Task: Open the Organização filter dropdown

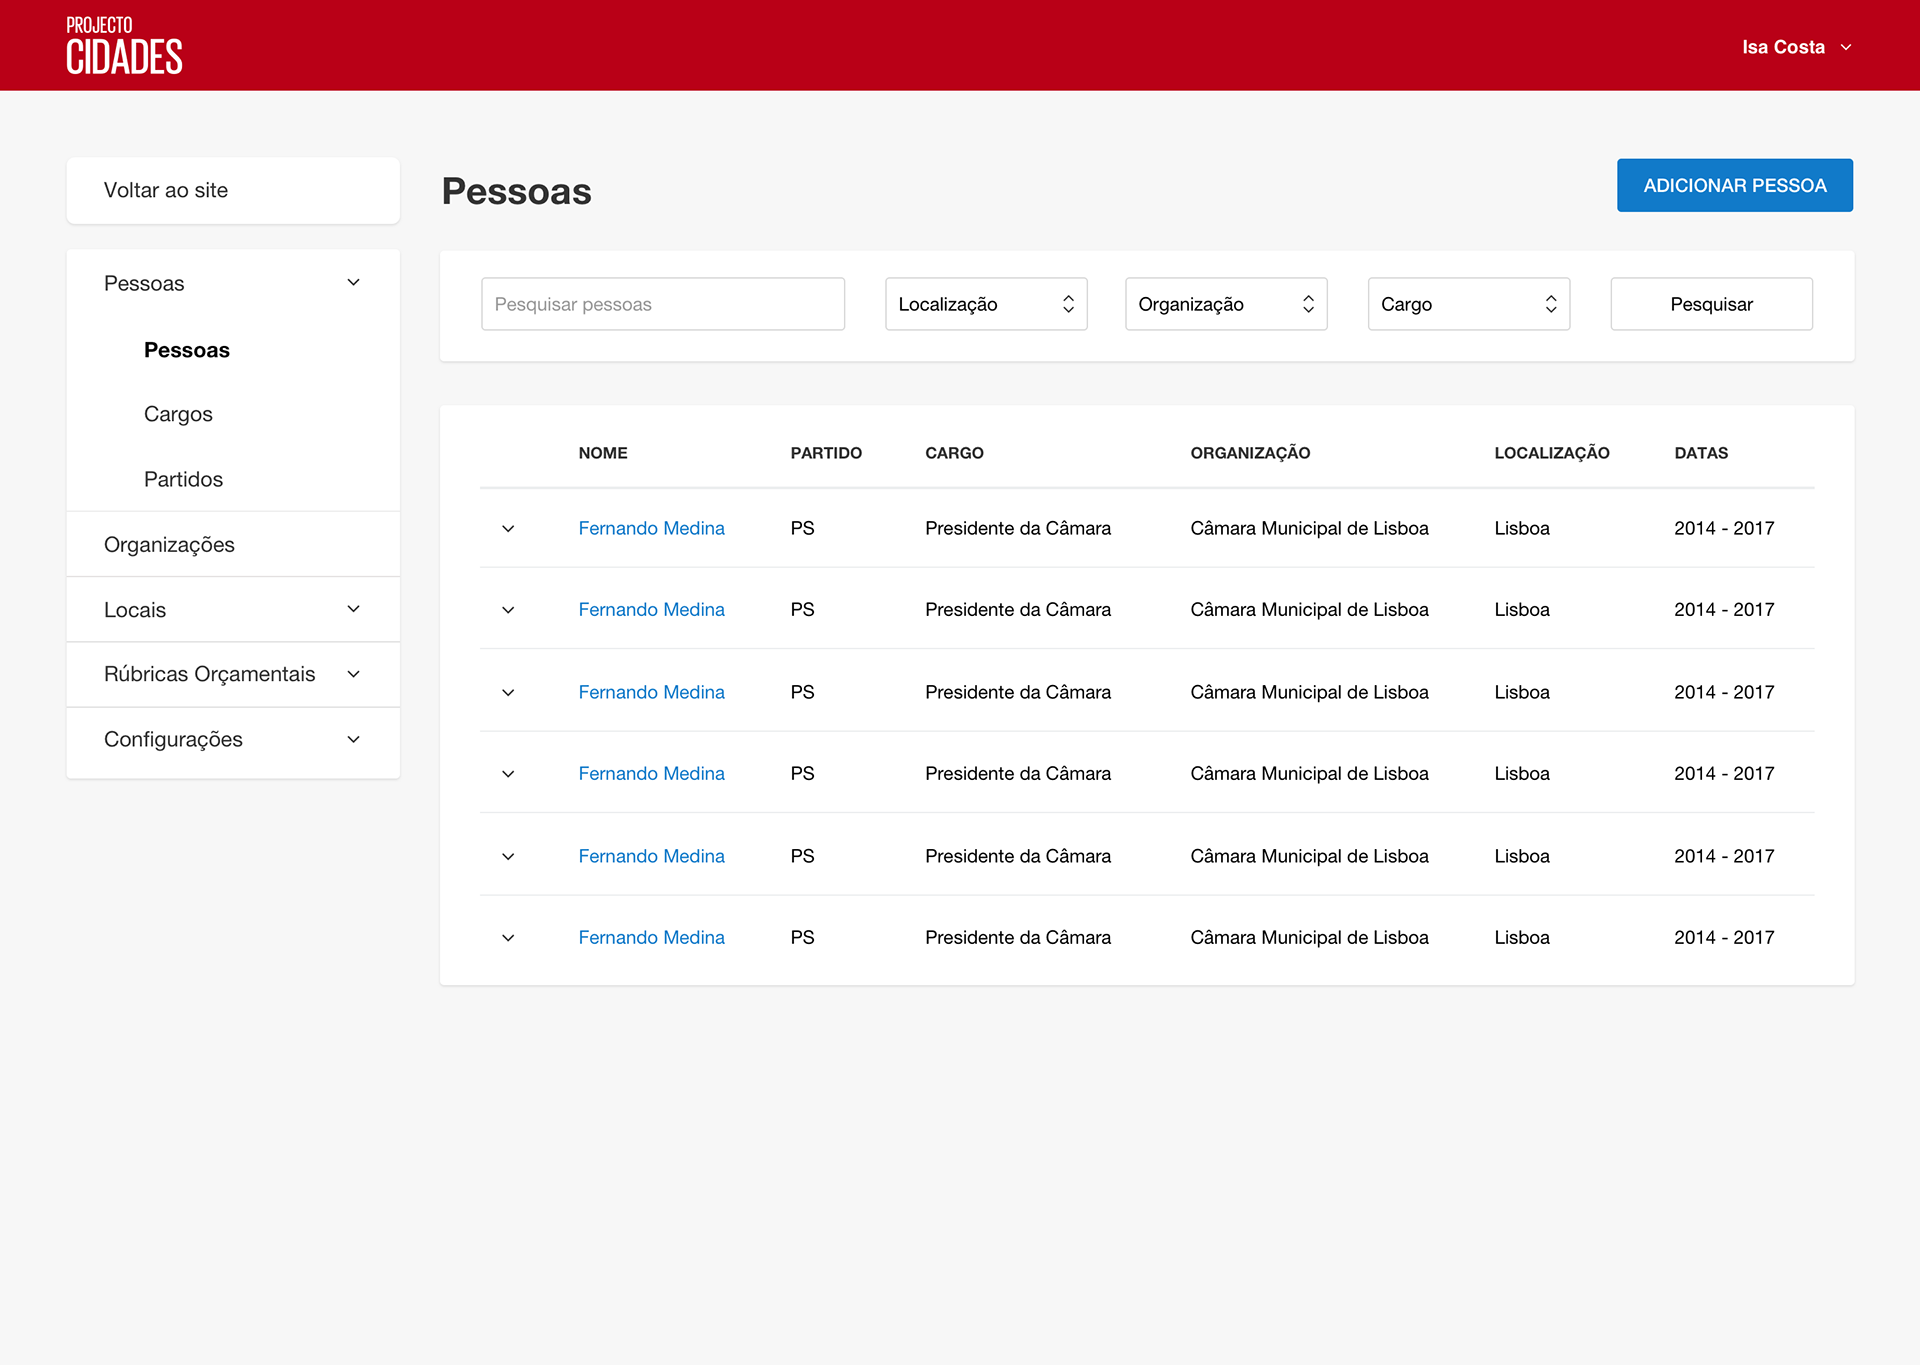Action: (x=1226, y=304)
